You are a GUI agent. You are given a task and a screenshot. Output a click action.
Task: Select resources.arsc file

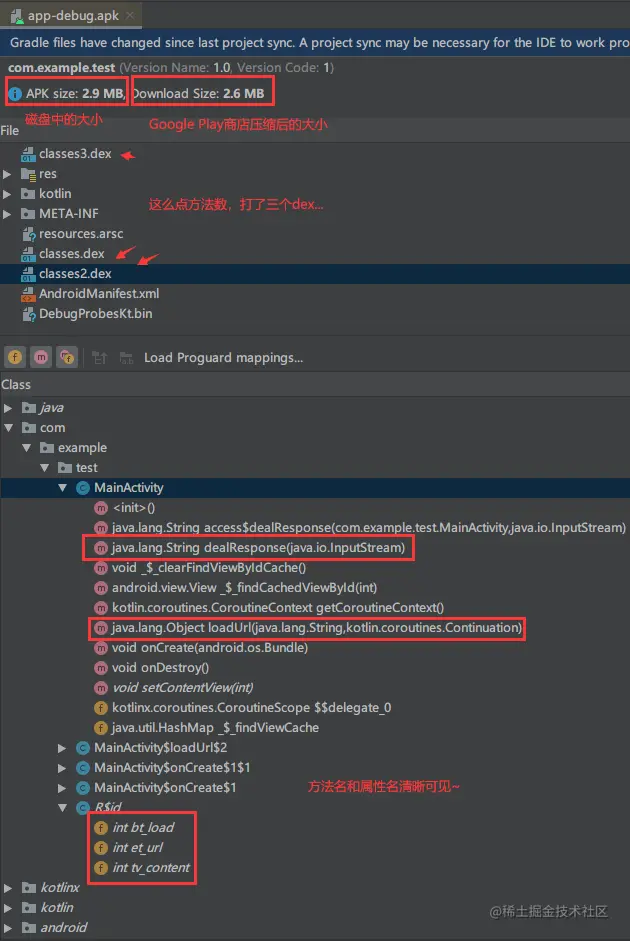pyautogui.click(x=81, y=233)
